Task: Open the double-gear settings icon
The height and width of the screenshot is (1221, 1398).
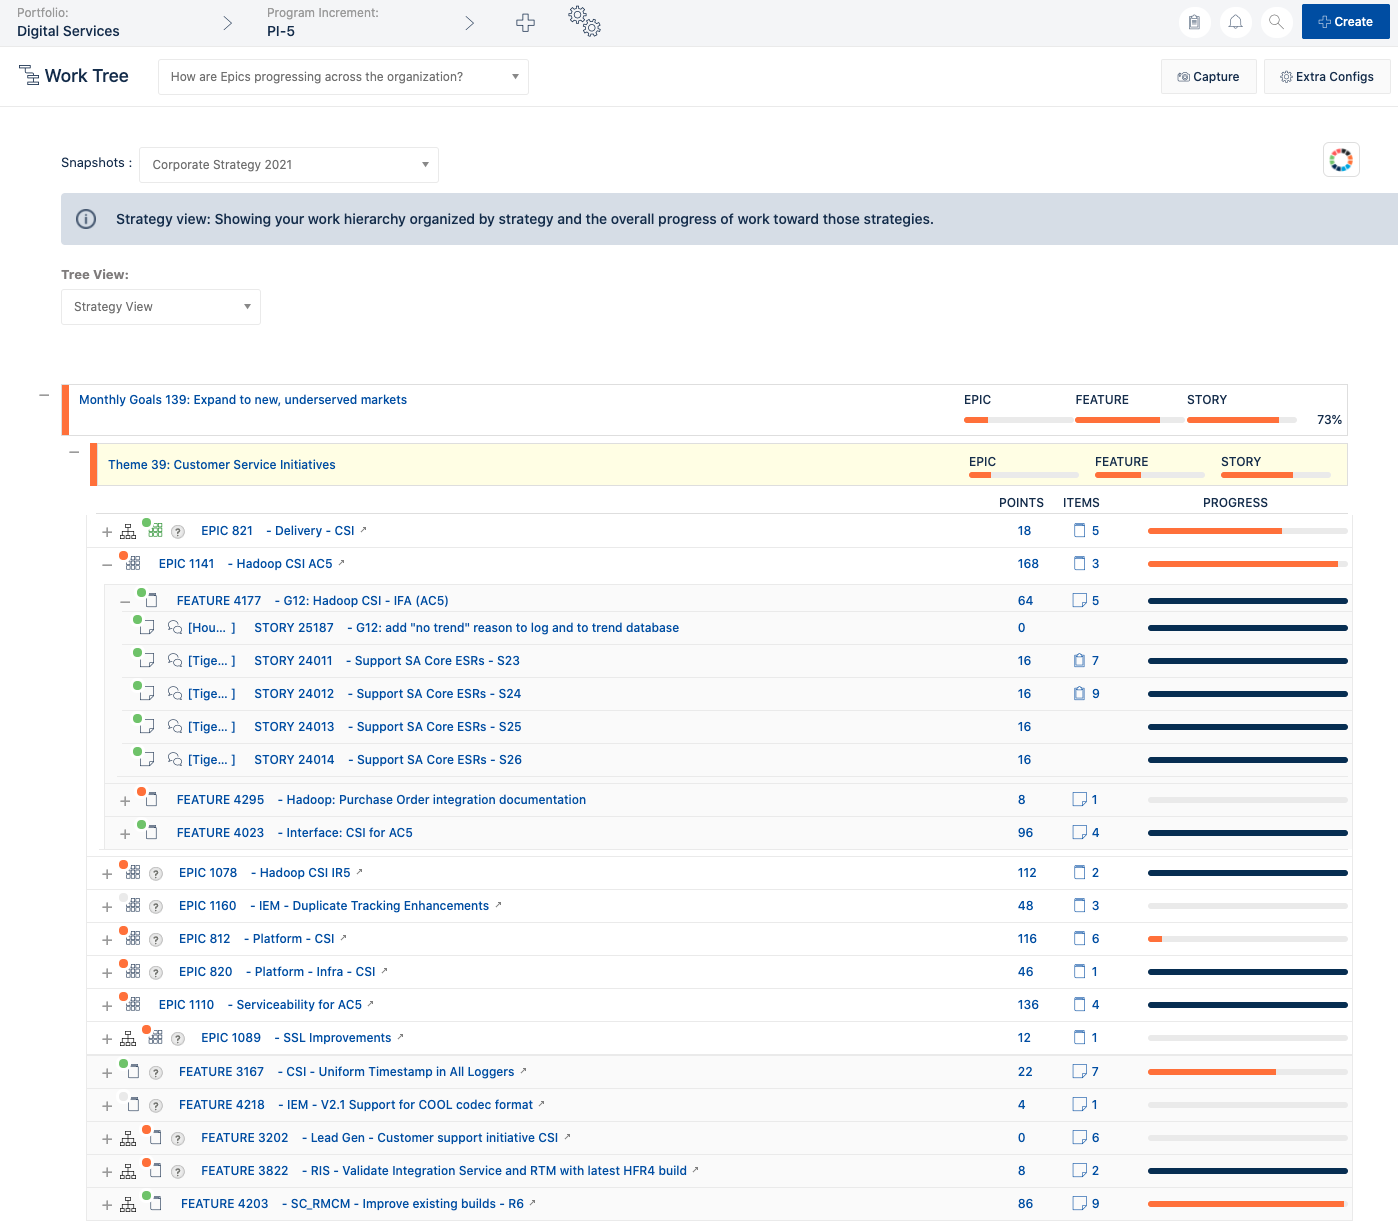Action: (x=584, y=21)
